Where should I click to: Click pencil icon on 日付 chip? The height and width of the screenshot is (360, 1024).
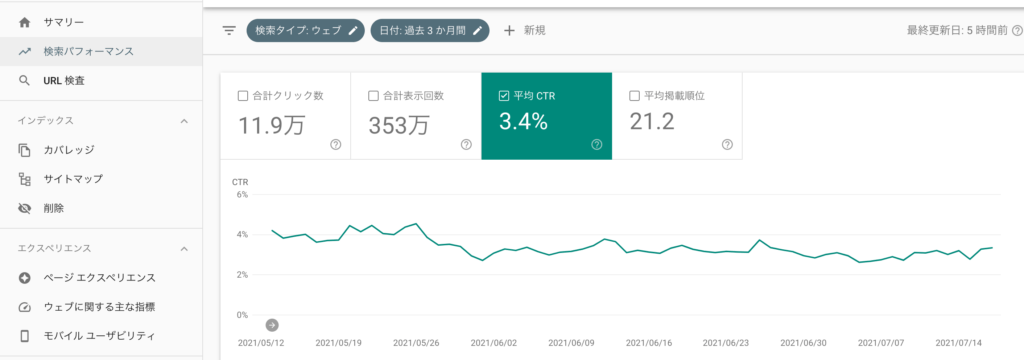[478, 31]
